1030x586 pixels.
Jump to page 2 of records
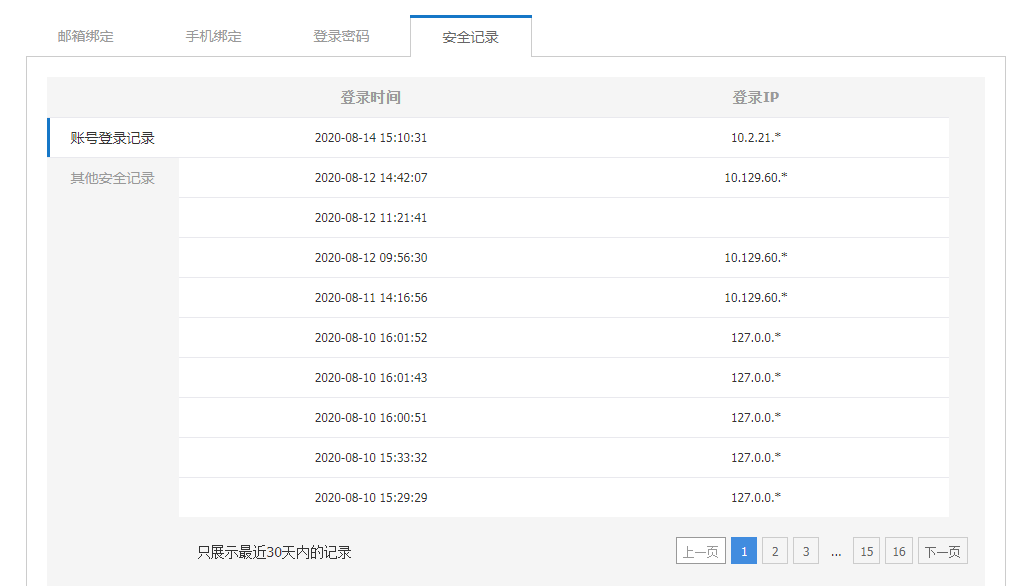pos(774,551)
